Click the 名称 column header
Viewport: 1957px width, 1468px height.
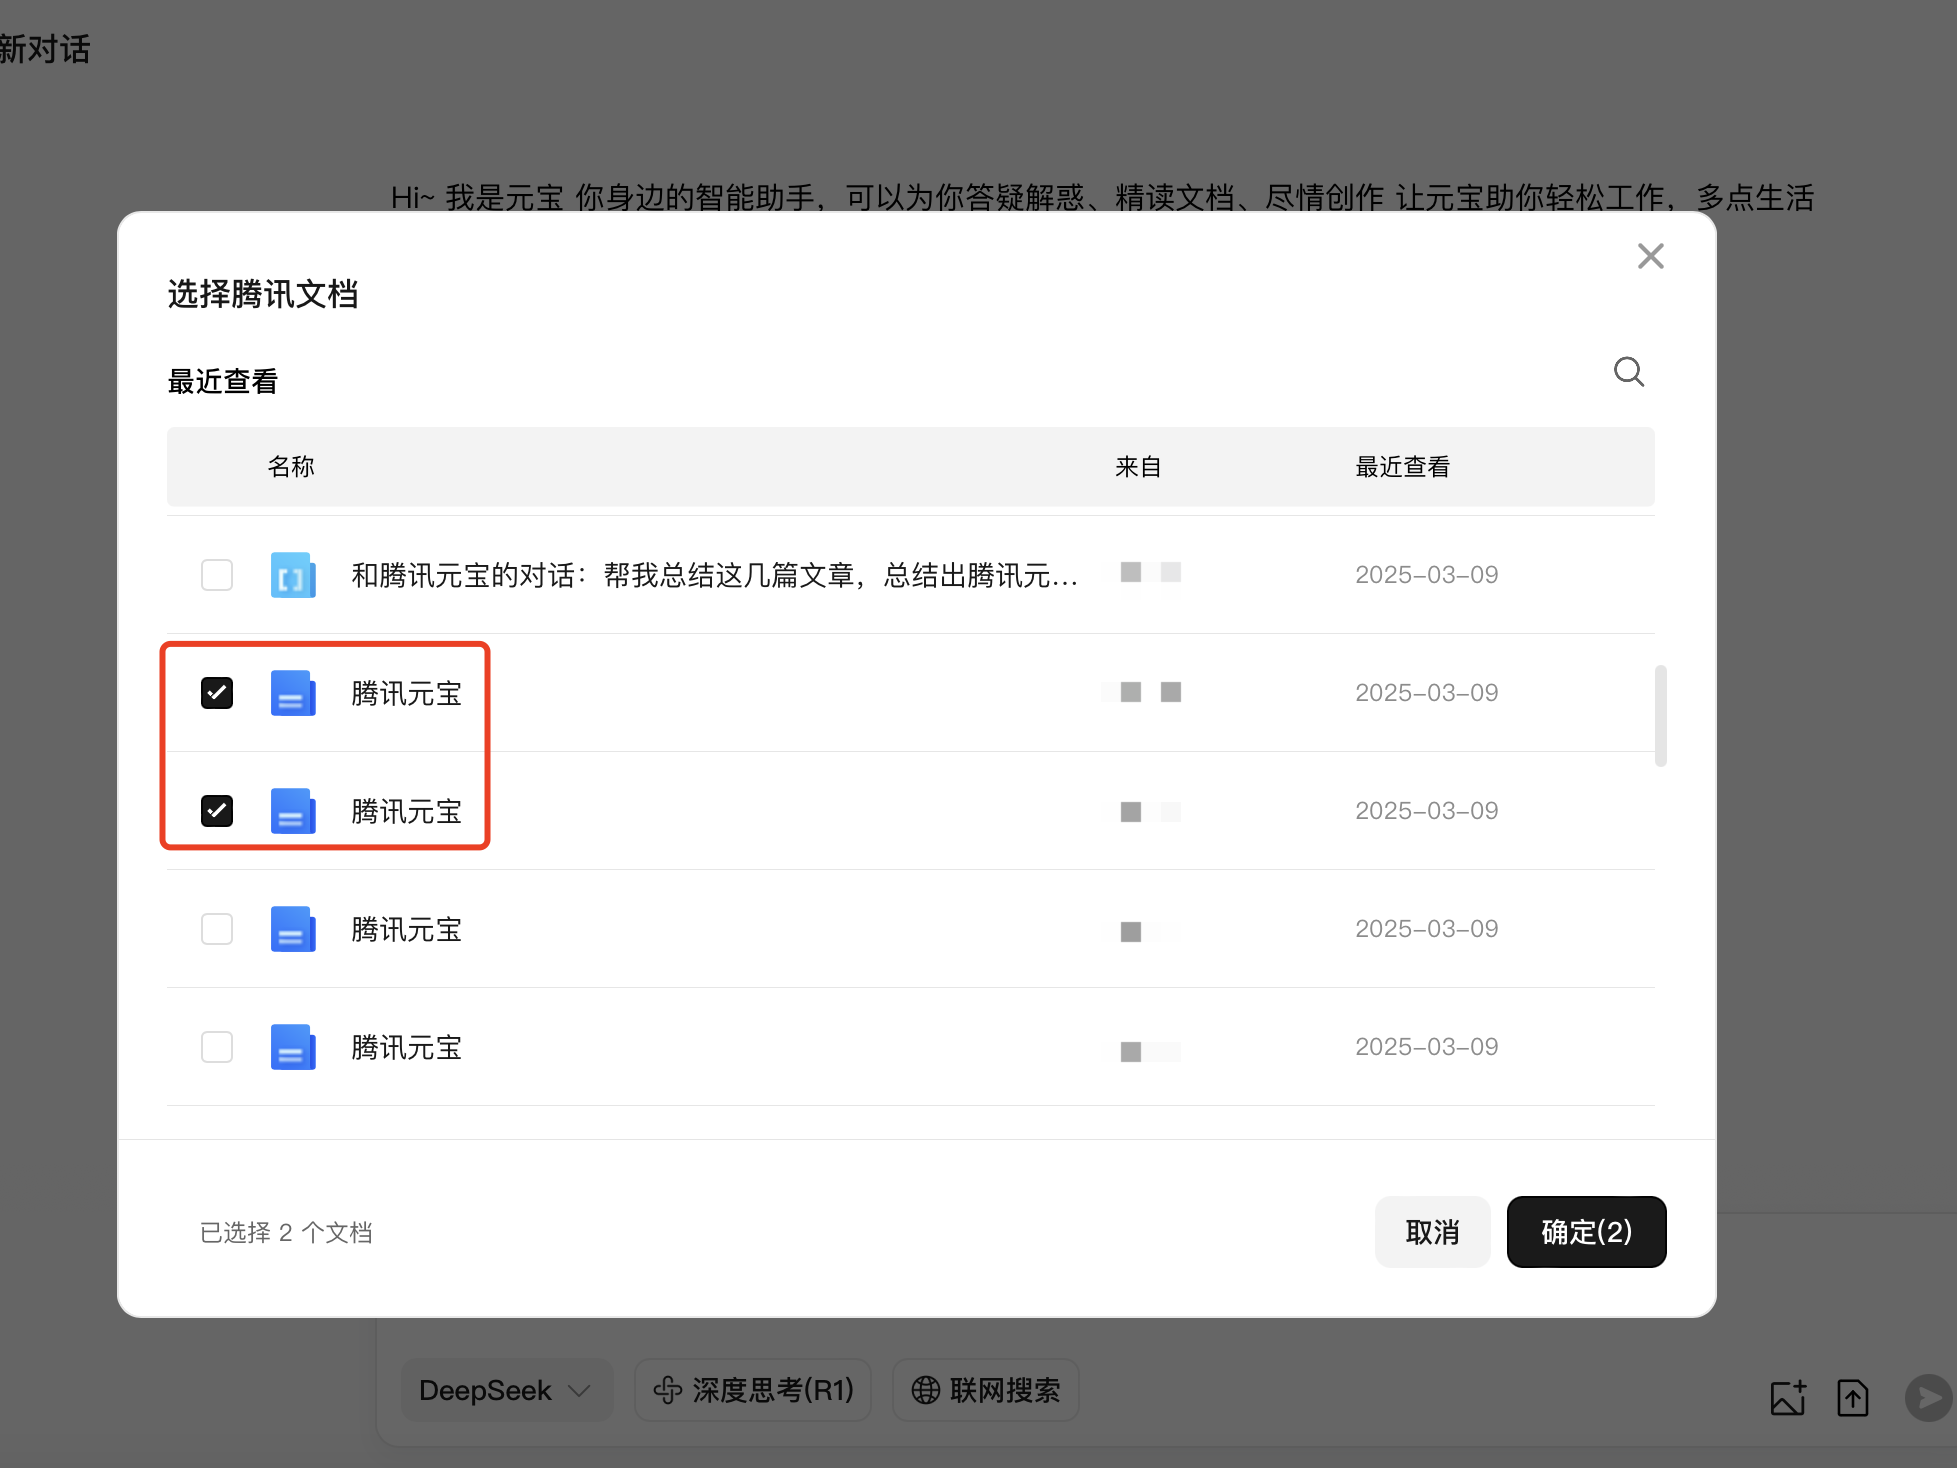tap(291, 467)
